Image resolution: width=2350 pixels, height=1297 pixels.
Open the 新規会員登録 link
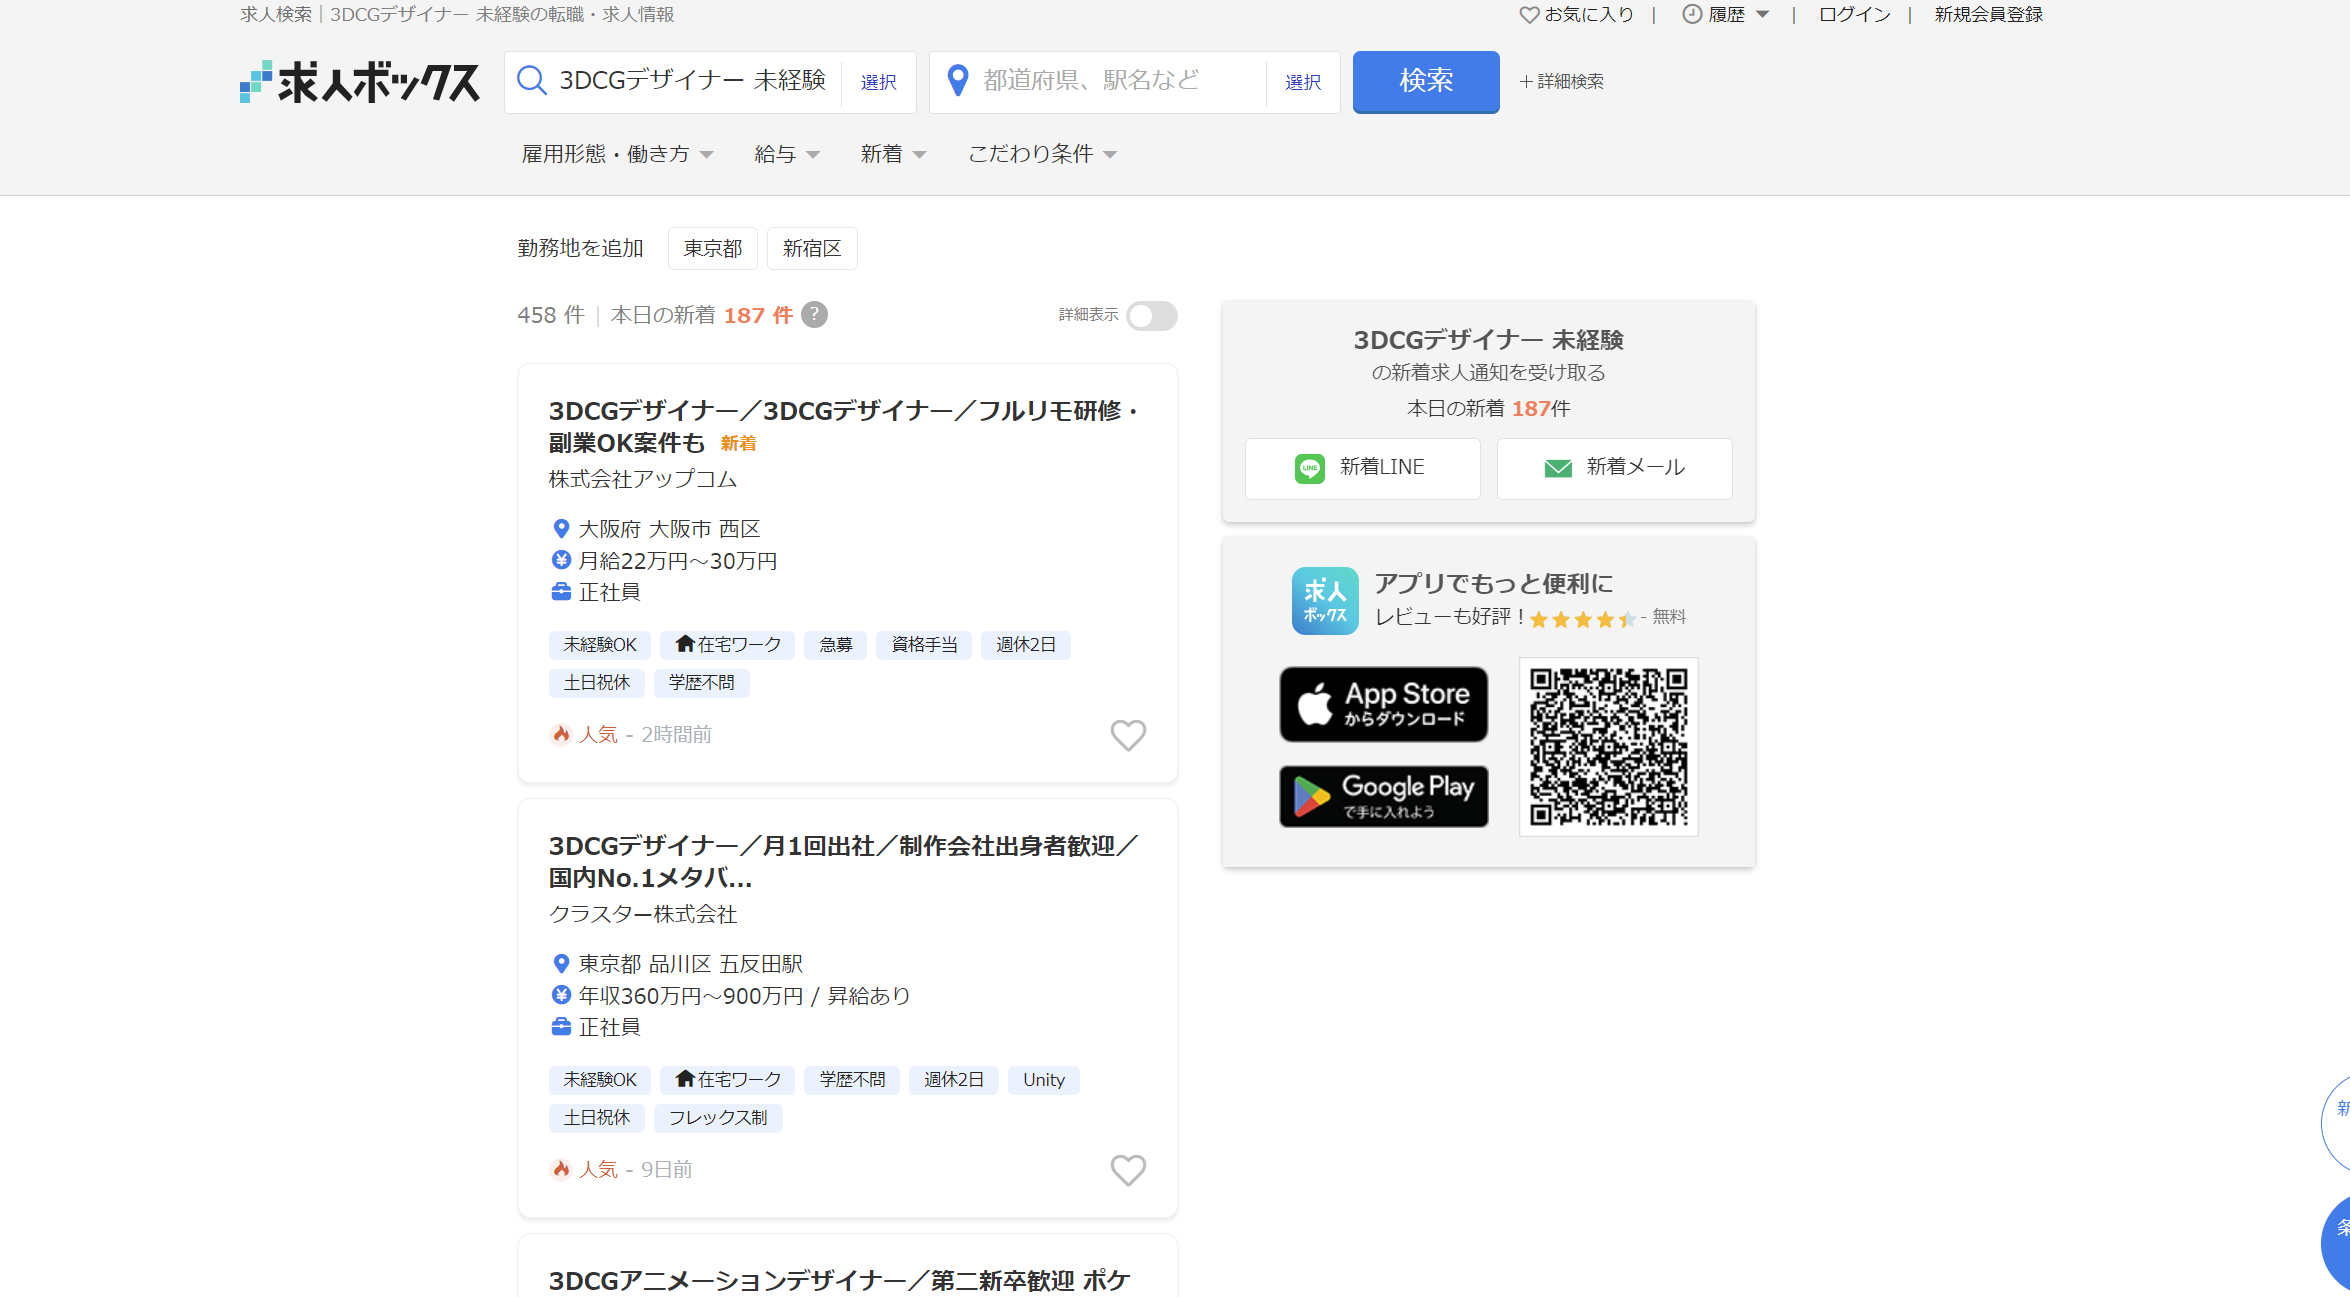1988,15
